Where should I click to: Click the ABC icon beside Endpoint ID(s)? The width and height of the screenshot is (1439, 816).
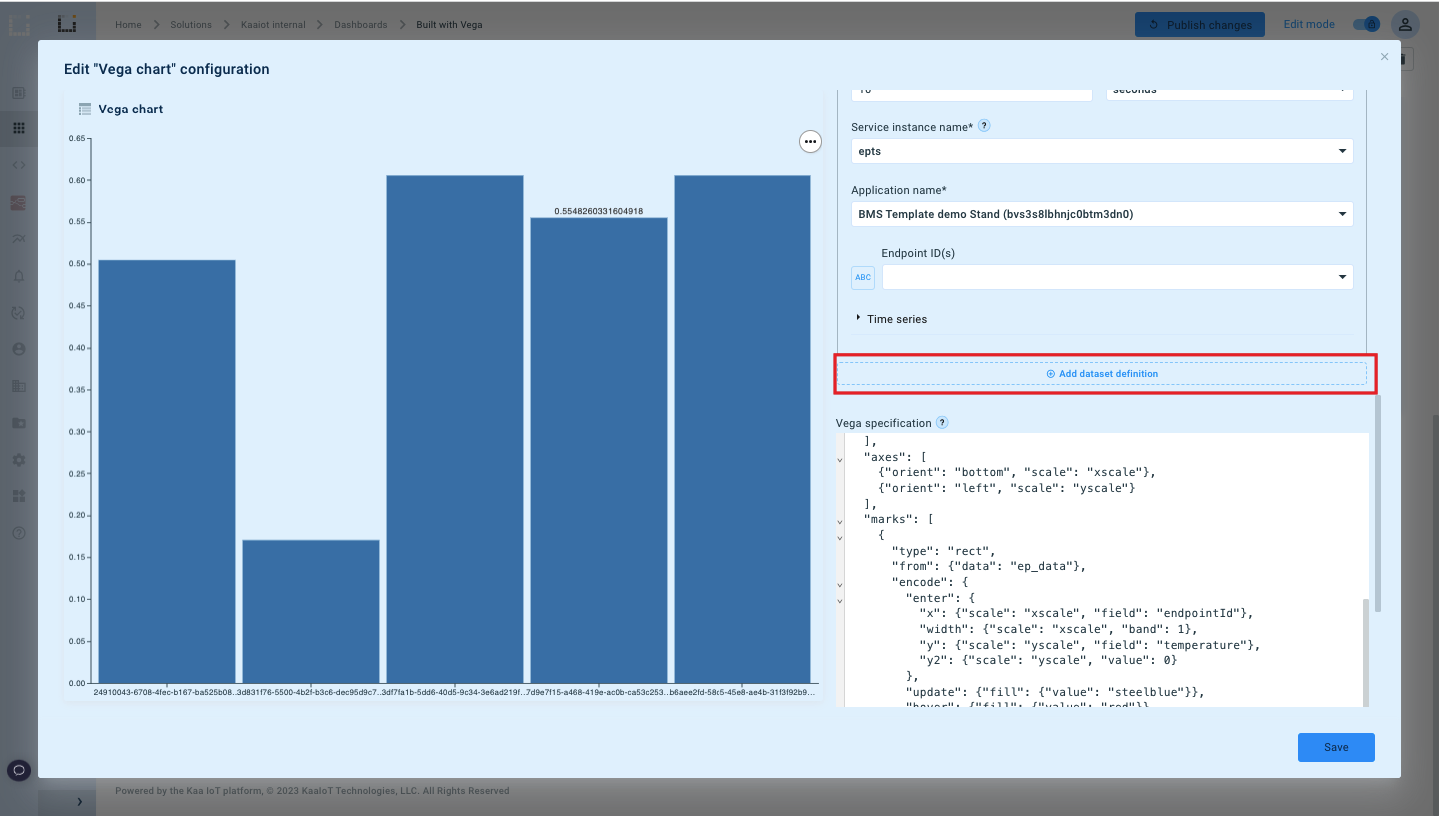point(863,277)
